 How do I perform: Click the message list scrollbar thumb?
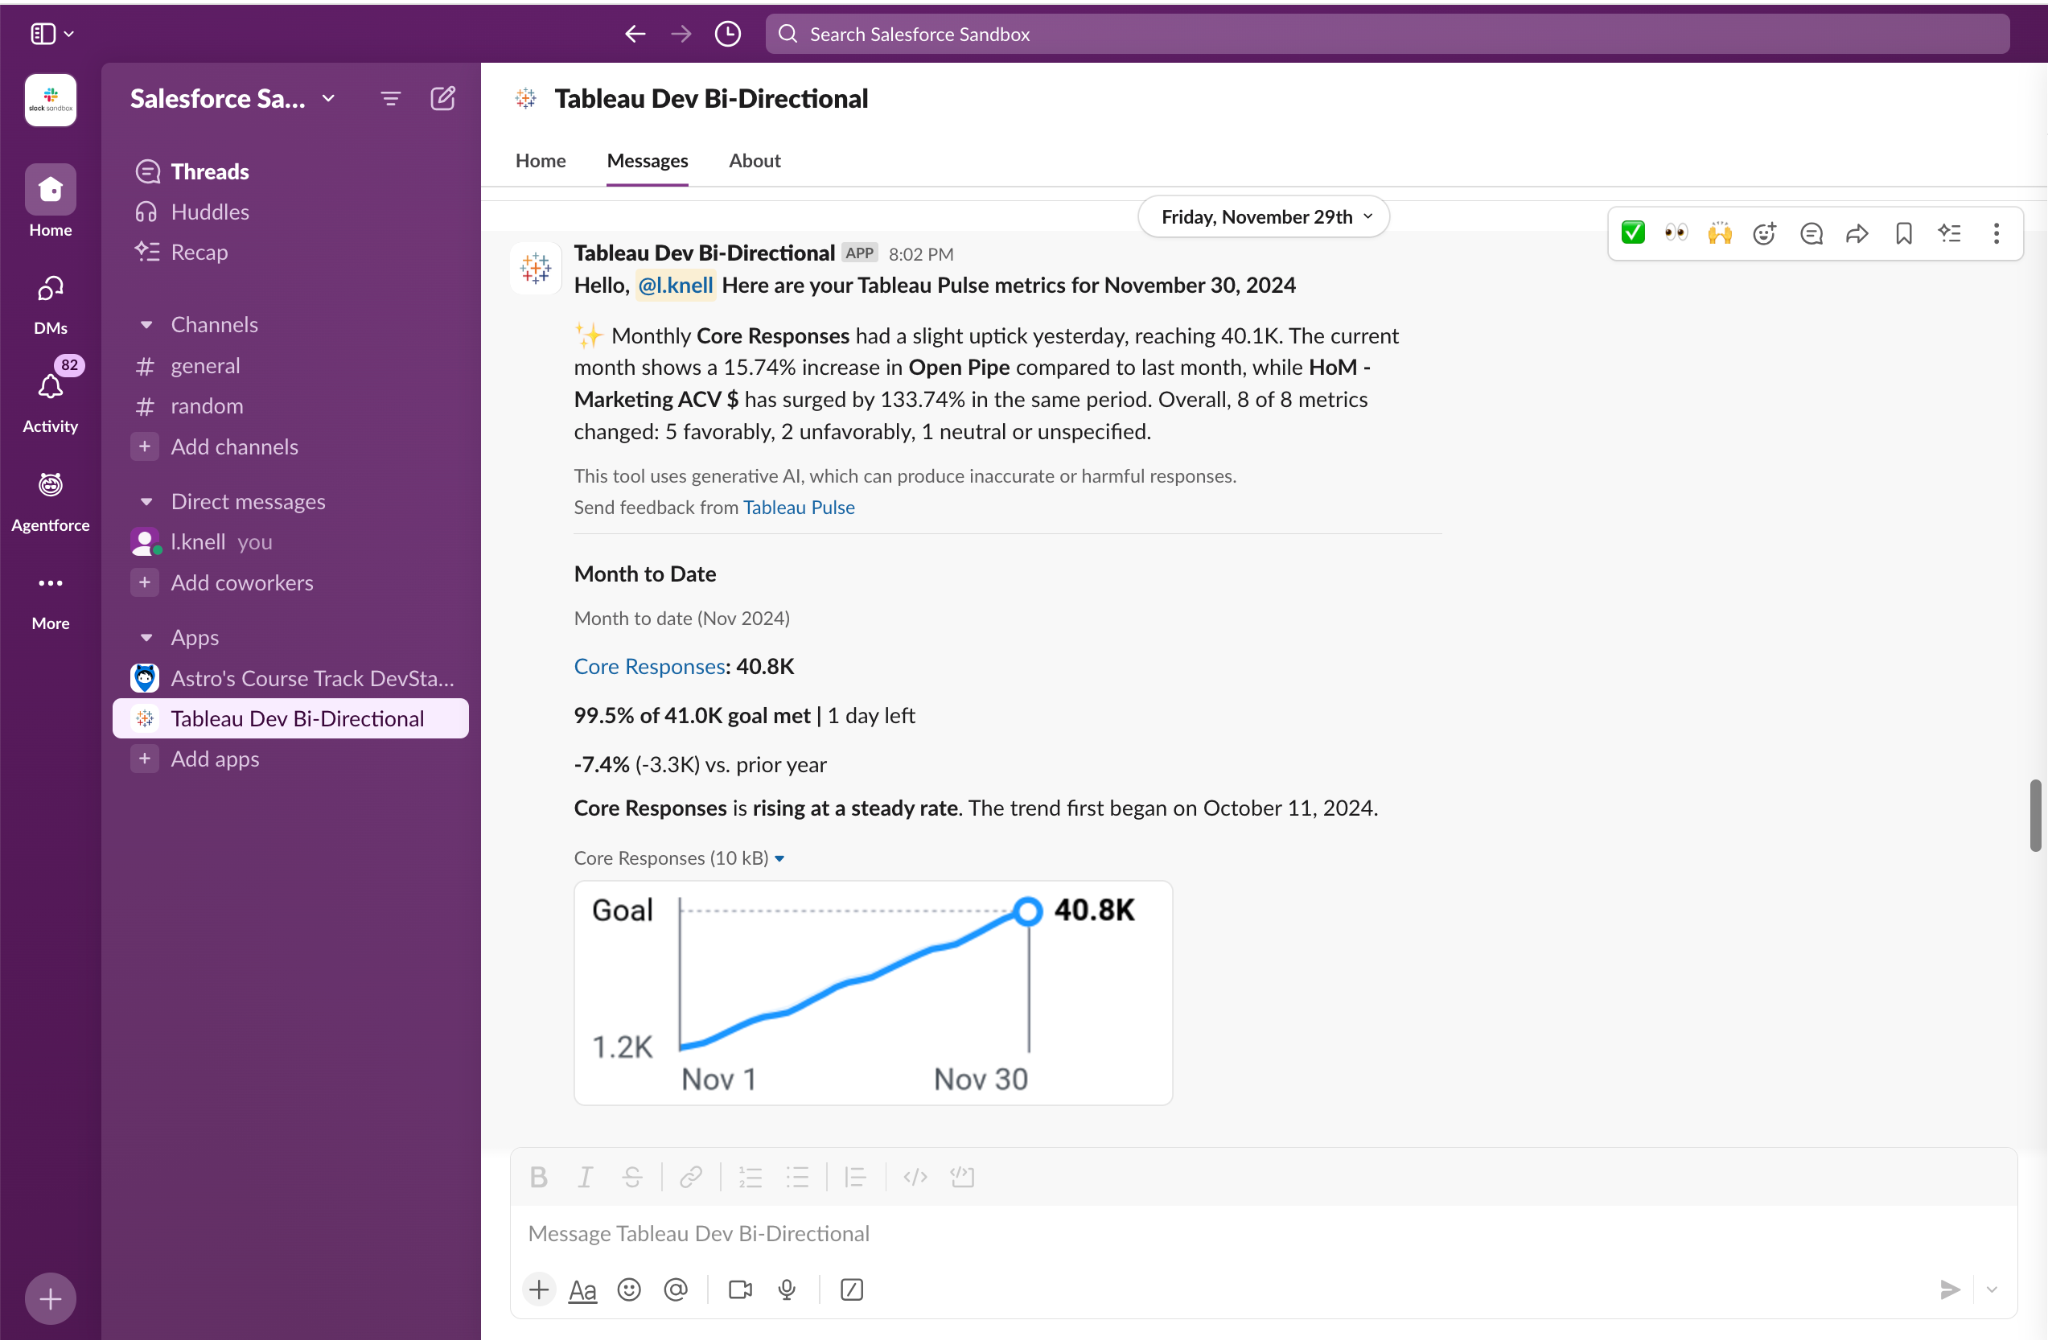pos(2034,815)
